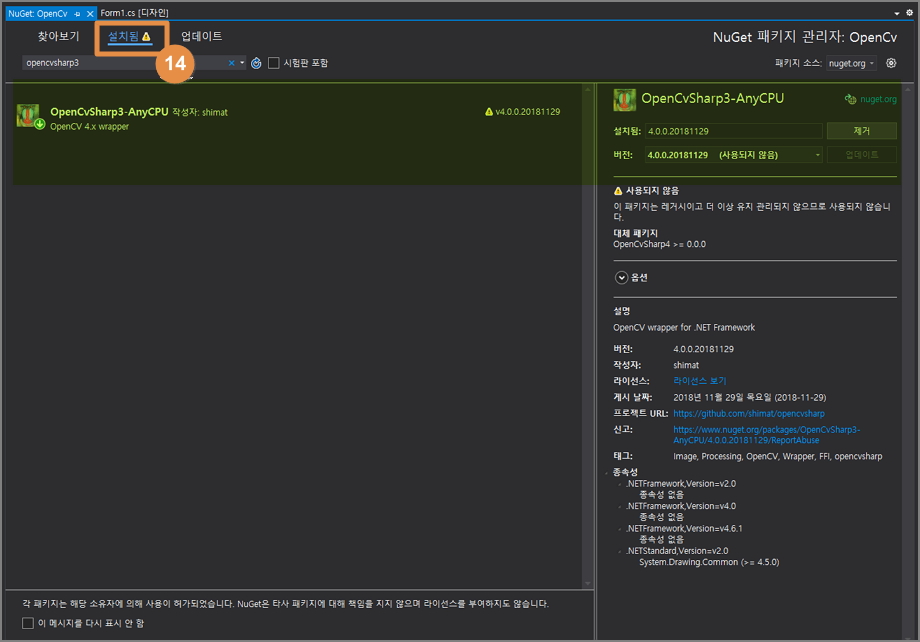Click the 사용되지 않음 warning icon

(x=618, y=191)
